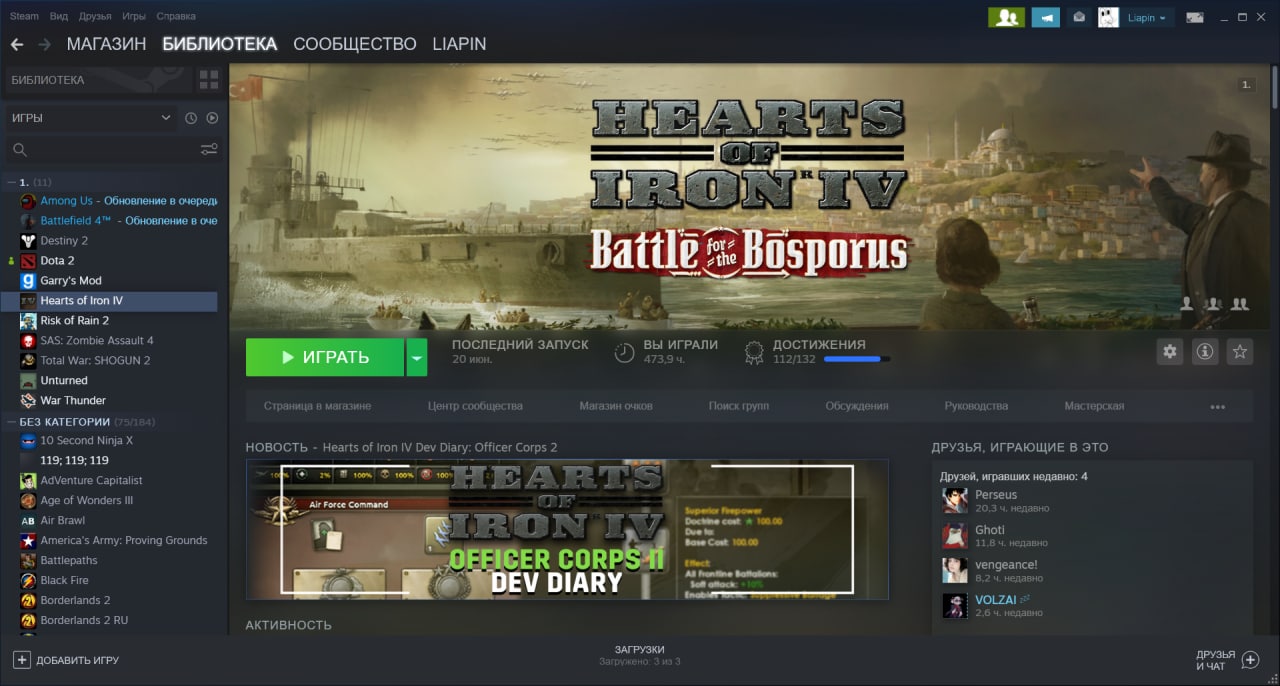Image resolution: width=1280 pixels, height=686 pixels.
Task: Go back with the left arrow
Action: (x=16, y=44)
